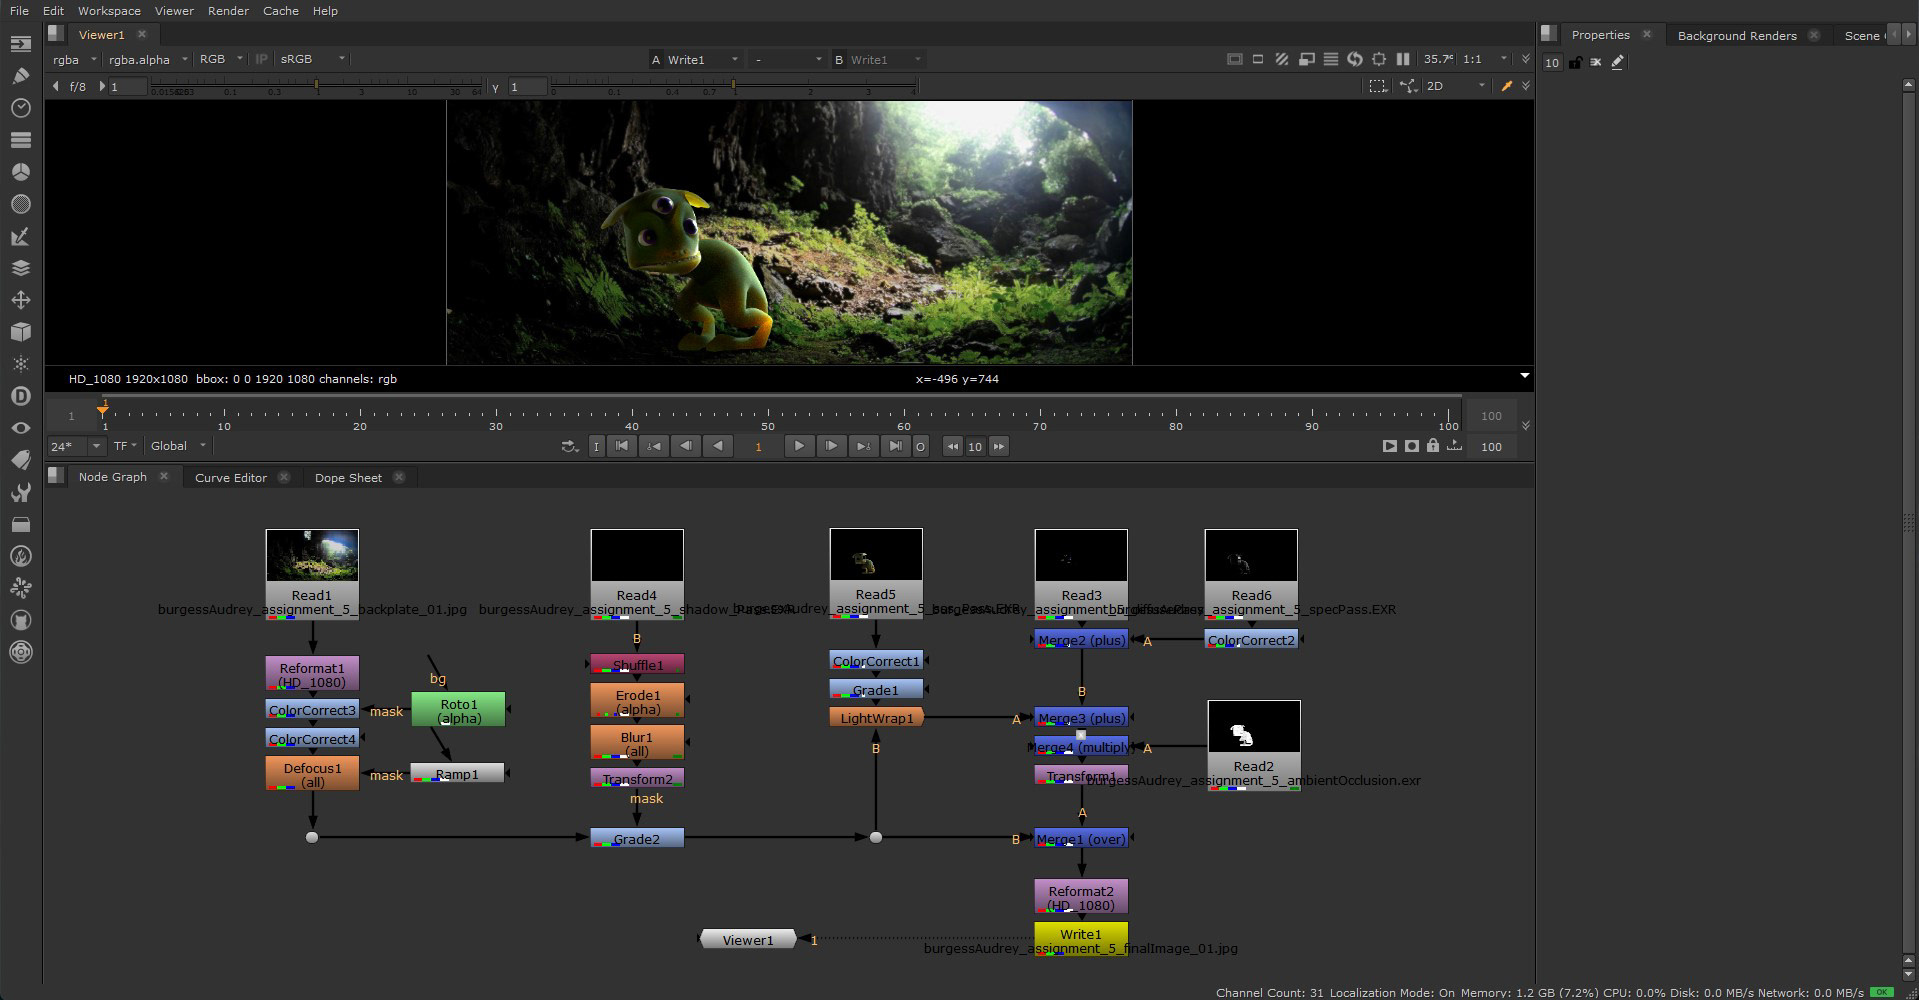Click the pause viewer updates icon
Image resolution: width=1919 pixels, height=1000 pixels.
pyautogui.click(x=1403, y=59)
